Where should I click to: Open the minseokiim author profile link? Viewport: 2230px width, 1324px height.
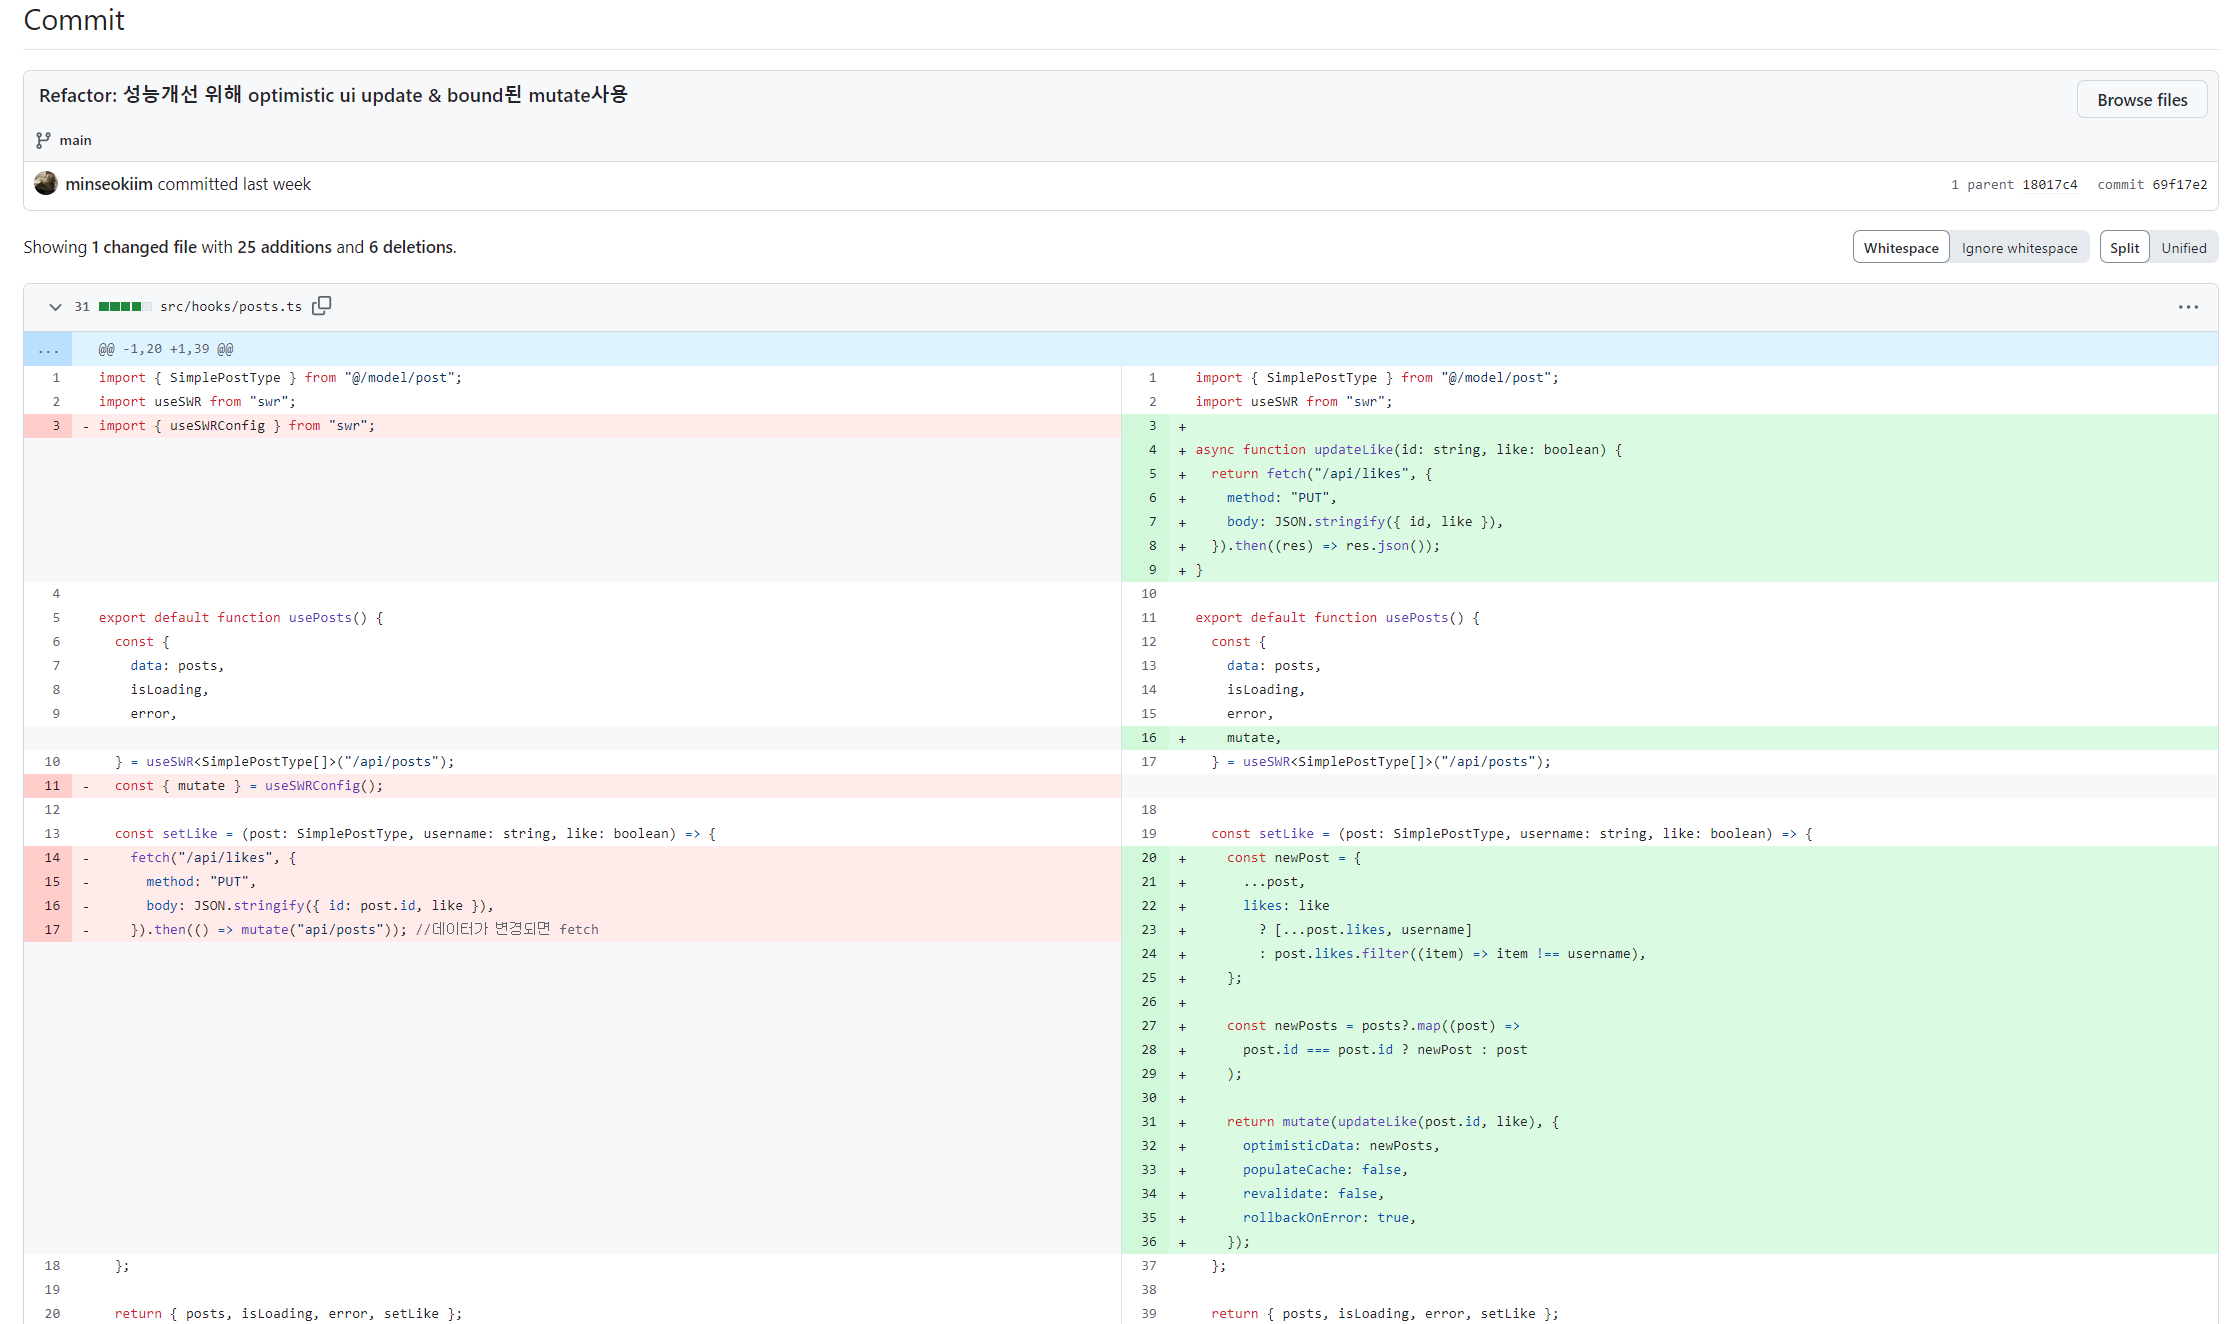pos(109,184)
